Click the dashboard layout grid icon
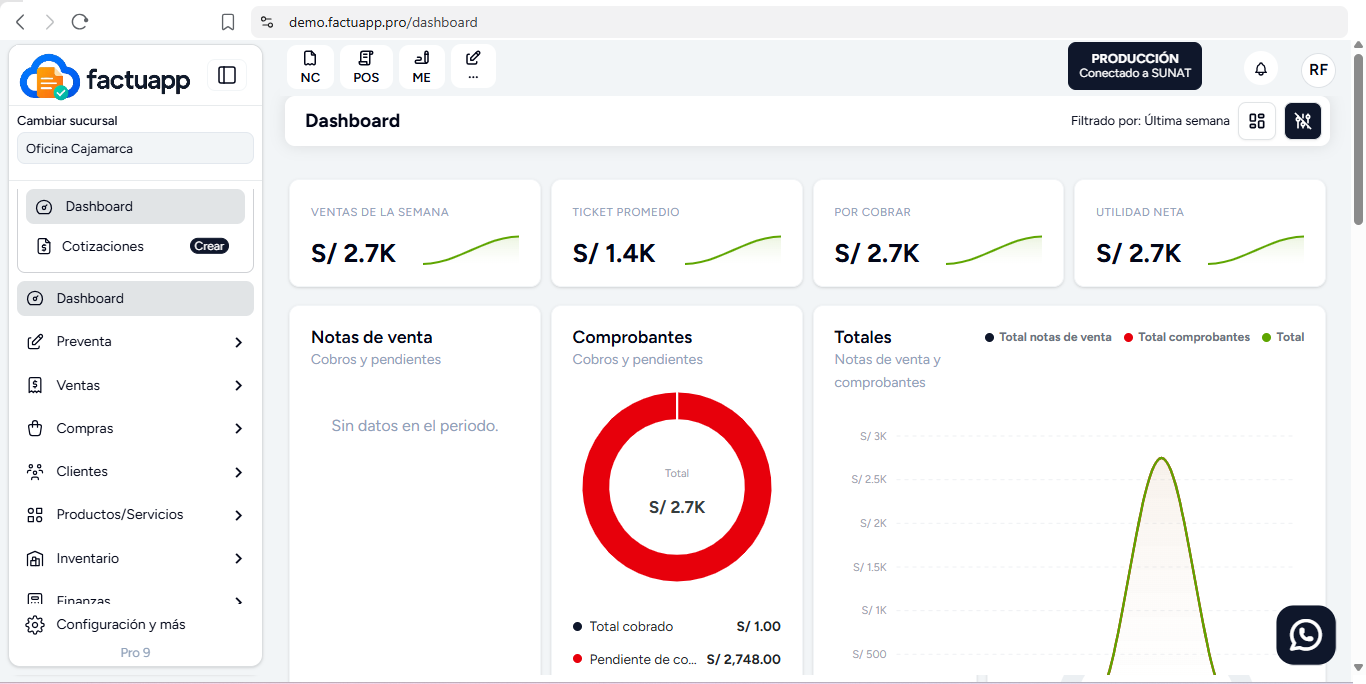 (x=1257, y=121)
